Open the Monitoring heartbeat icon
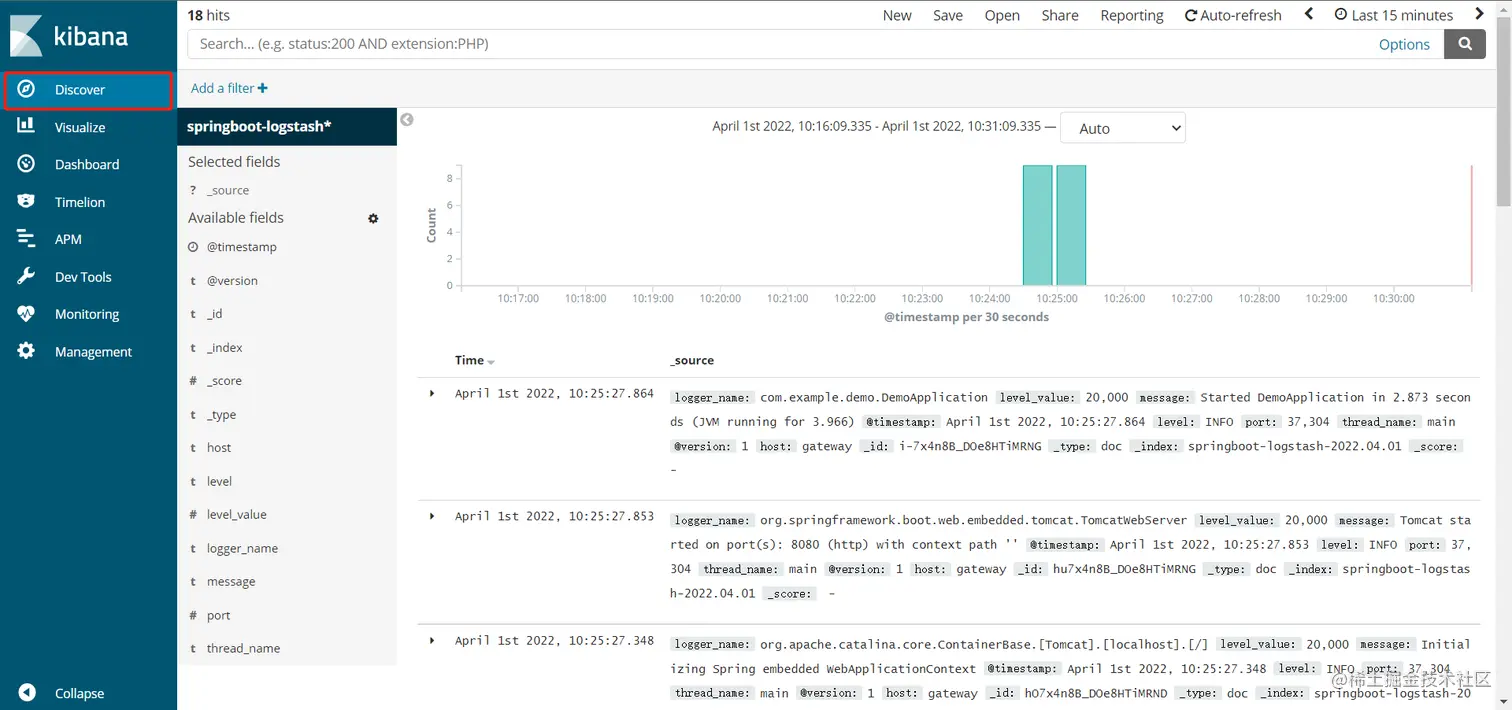 coord(26,313)
